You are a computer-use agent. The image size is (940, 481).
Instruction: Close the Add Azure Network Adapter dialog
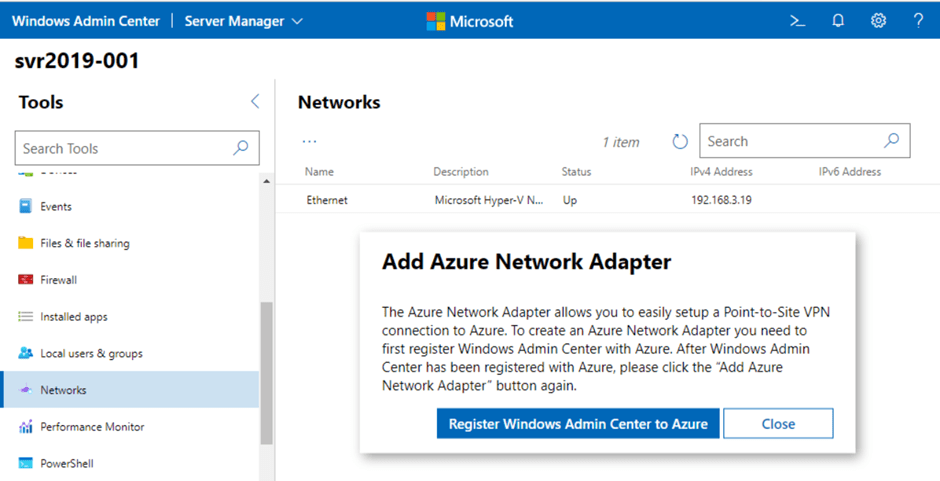[777, 423]
